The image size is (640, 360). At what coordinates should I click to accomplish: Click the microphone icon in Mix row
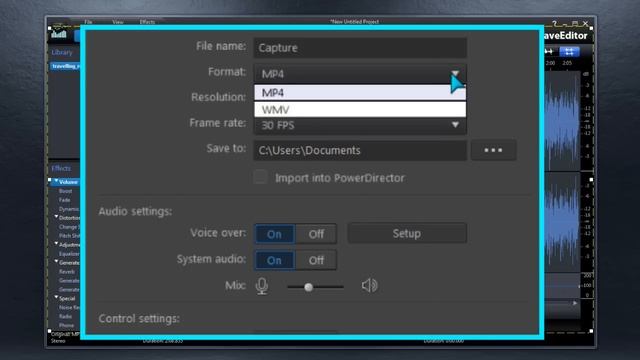click(x=262, y=286)
